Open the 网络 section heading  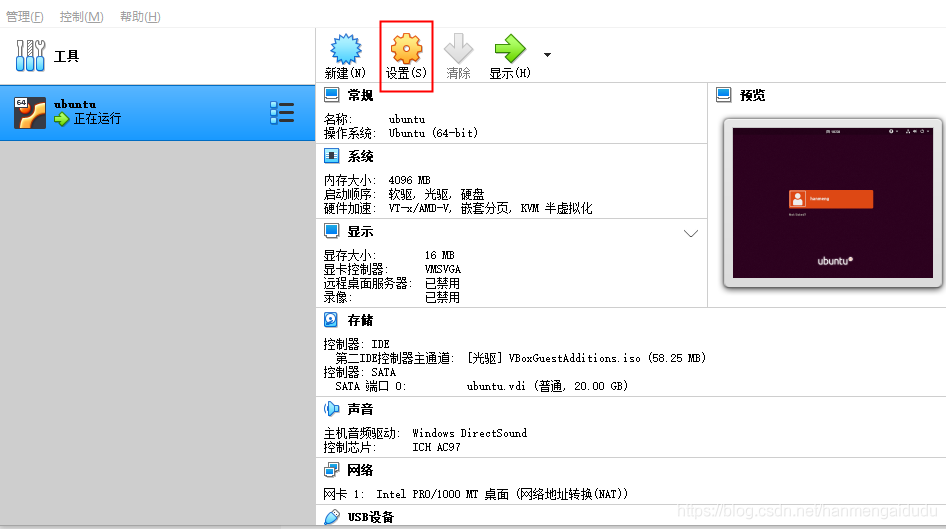(360, 470)
